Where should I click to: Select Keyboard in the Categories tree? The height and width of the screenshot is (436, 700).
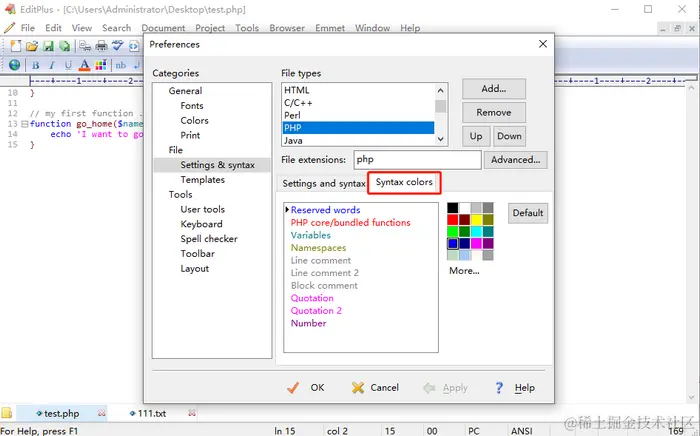tap(201, 224)
